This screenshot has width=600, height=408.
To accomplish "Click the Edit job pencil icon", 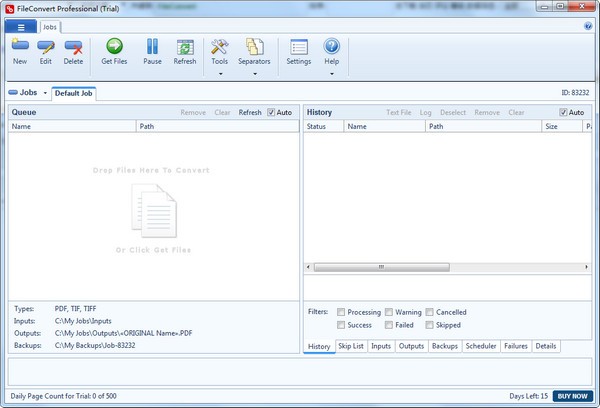I will coord(46,47).
